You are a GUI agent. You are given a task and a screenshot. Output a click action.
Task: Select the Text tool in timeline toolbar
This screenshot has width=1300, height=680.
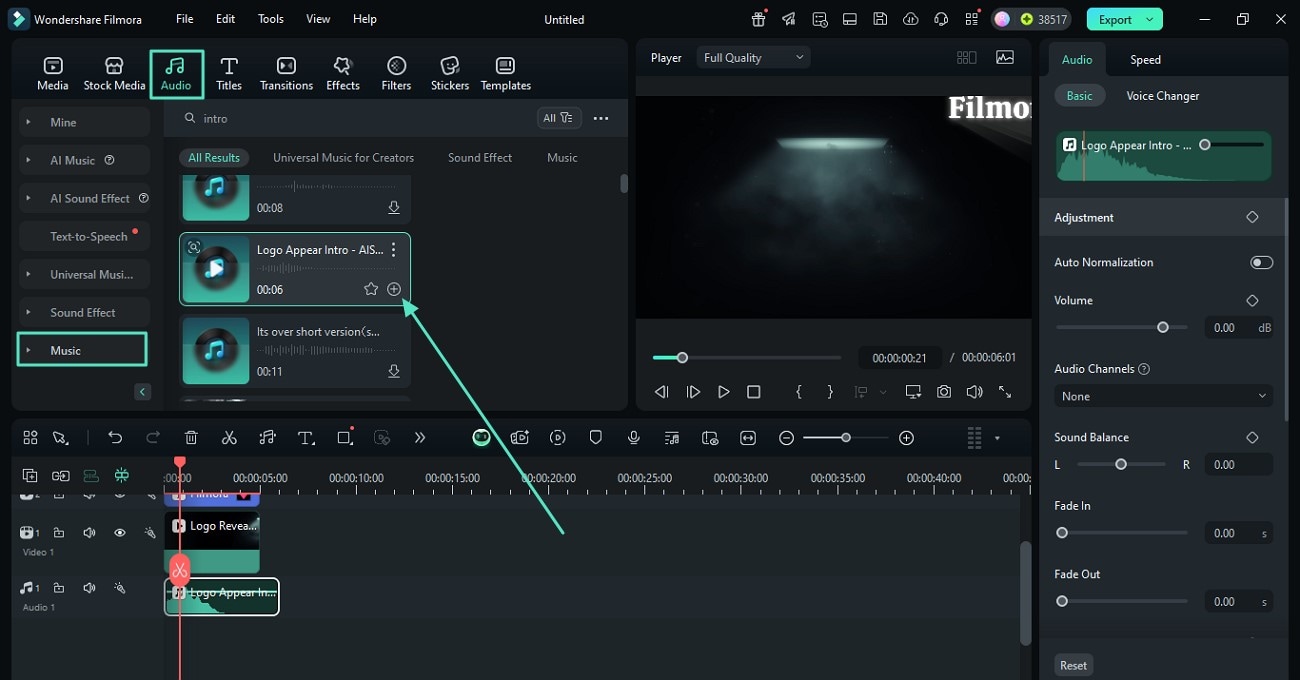pyautogui.click(x=306, y=438)
